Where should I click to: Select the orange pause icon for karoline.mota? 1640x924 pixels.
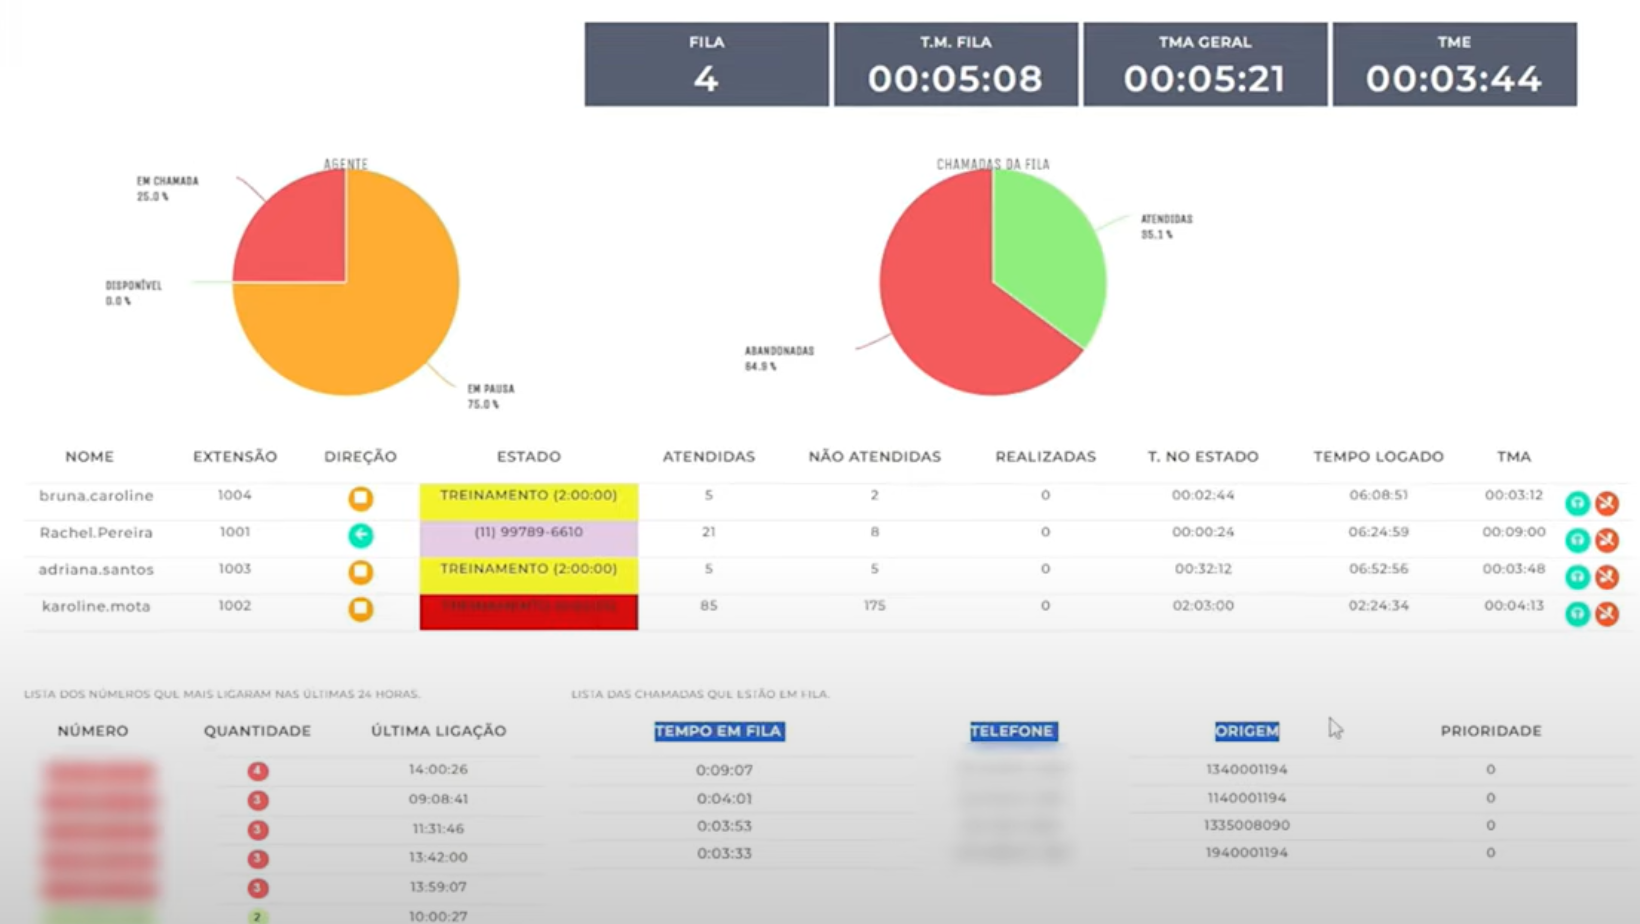[x=360, y=609]
